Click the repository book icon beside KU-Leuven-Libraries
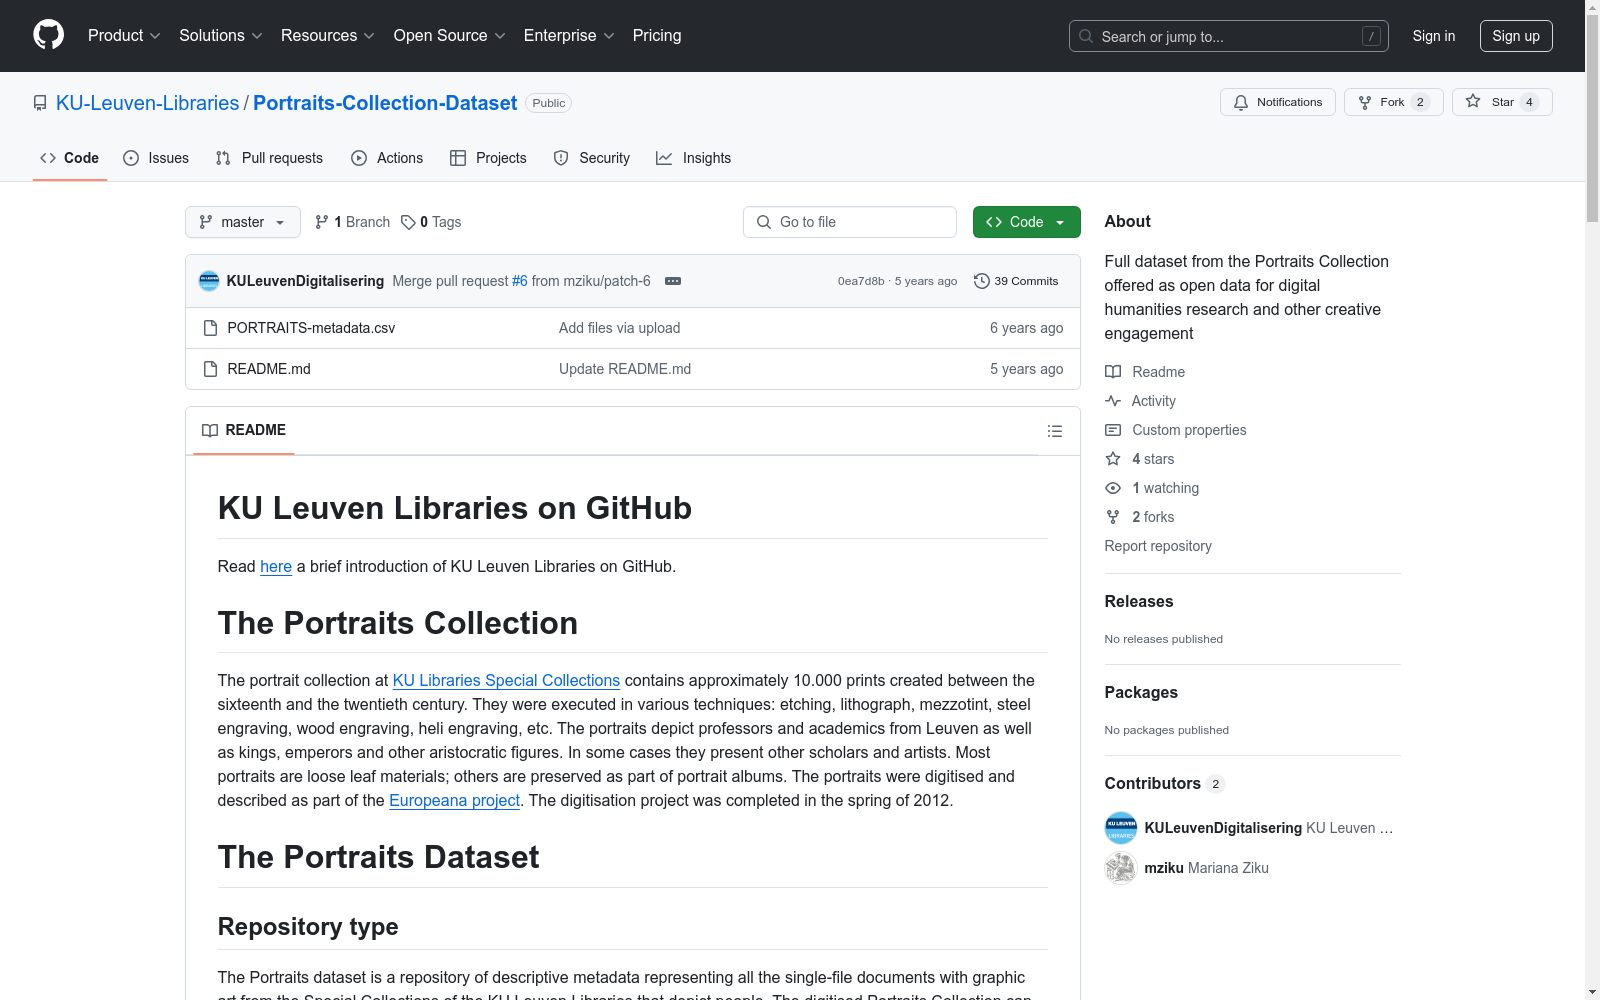The width and height of the screenshot is (1600, 1000). click(x=40, y=103)
